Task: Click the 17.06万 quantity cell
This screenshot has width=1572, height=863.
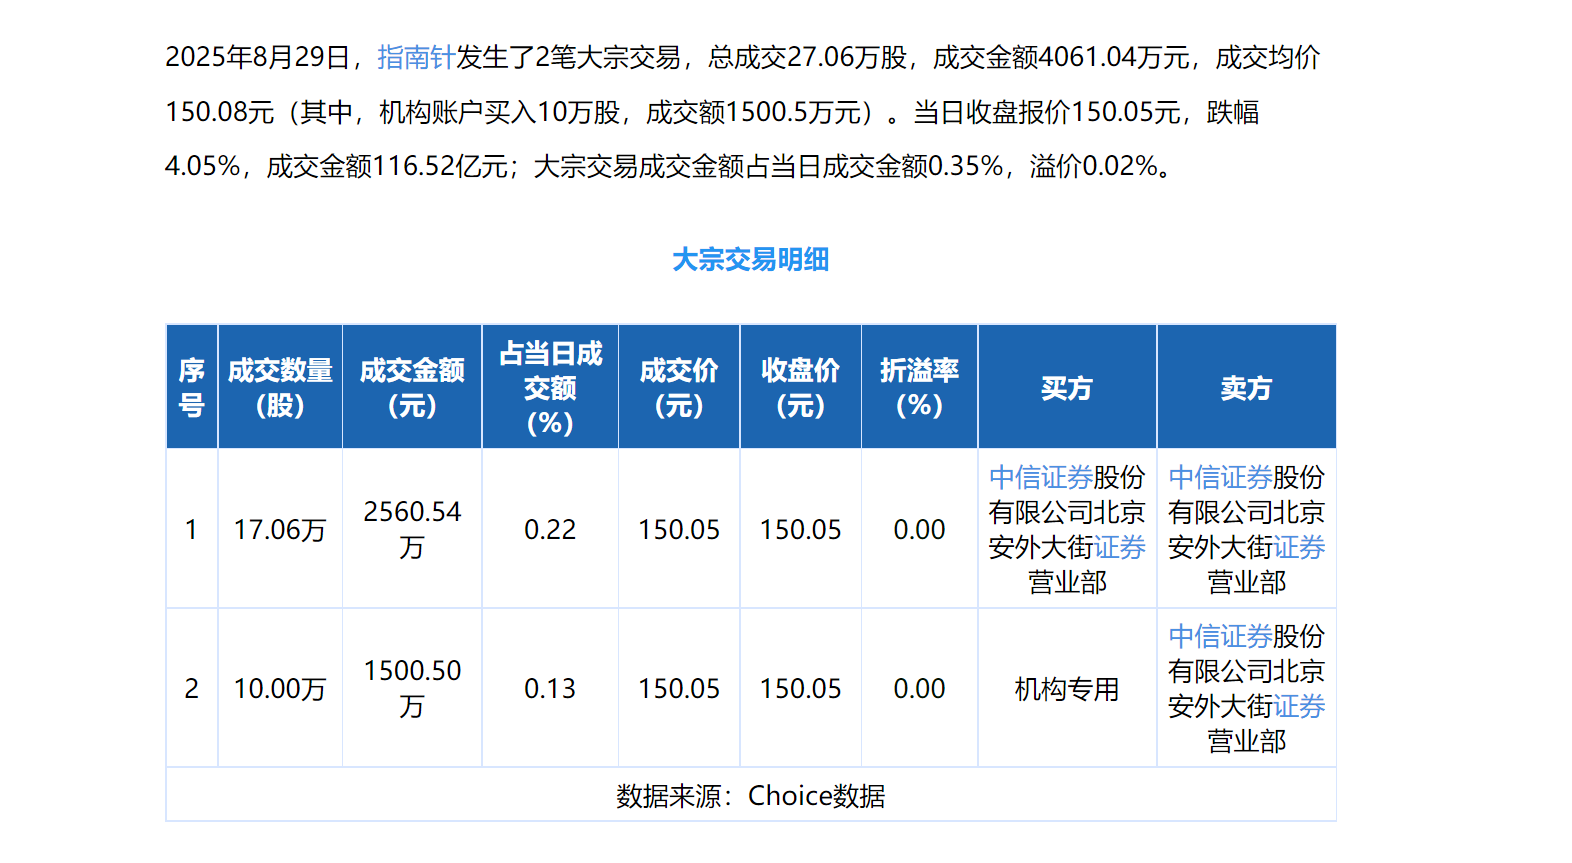Action: (x=280, y=529)
